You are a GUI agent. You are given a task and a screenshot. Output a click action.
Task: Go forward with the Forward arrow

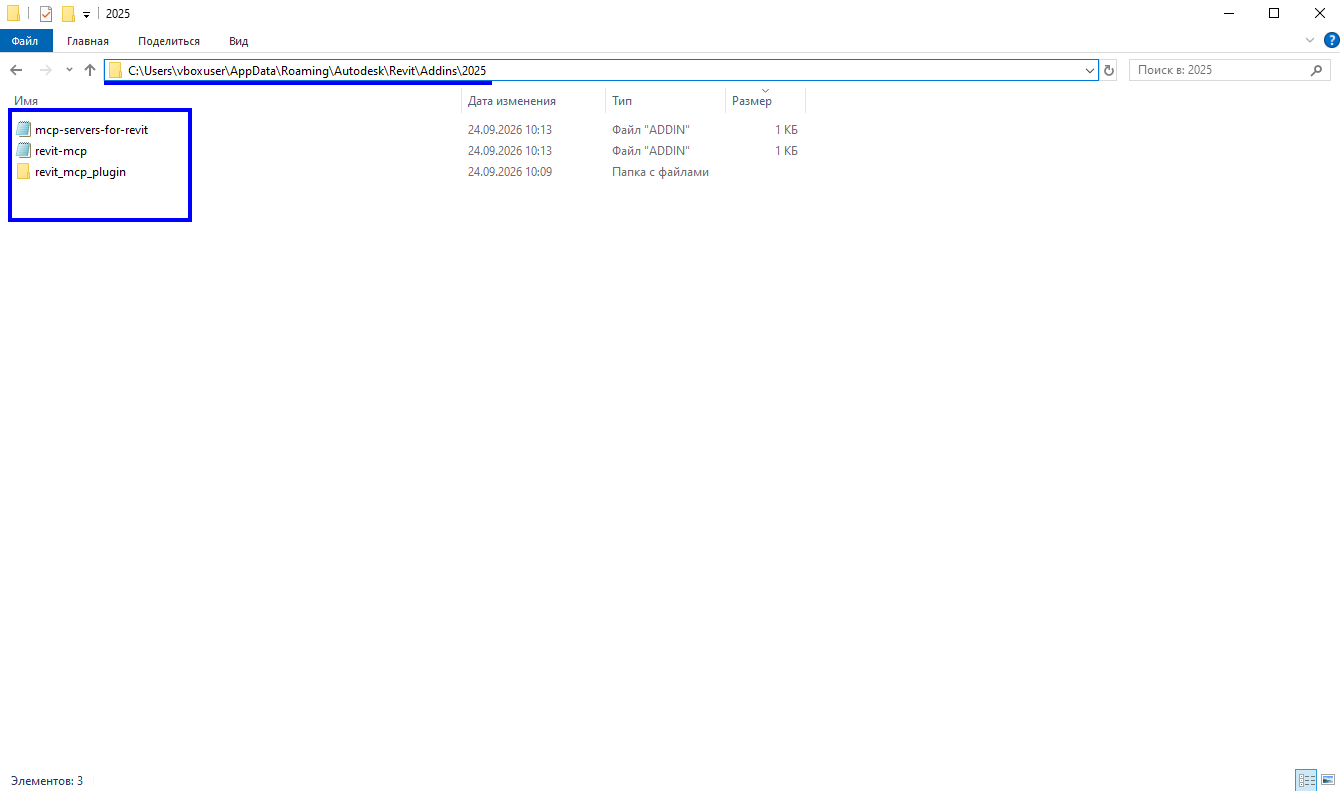click(x=45, y=70)
